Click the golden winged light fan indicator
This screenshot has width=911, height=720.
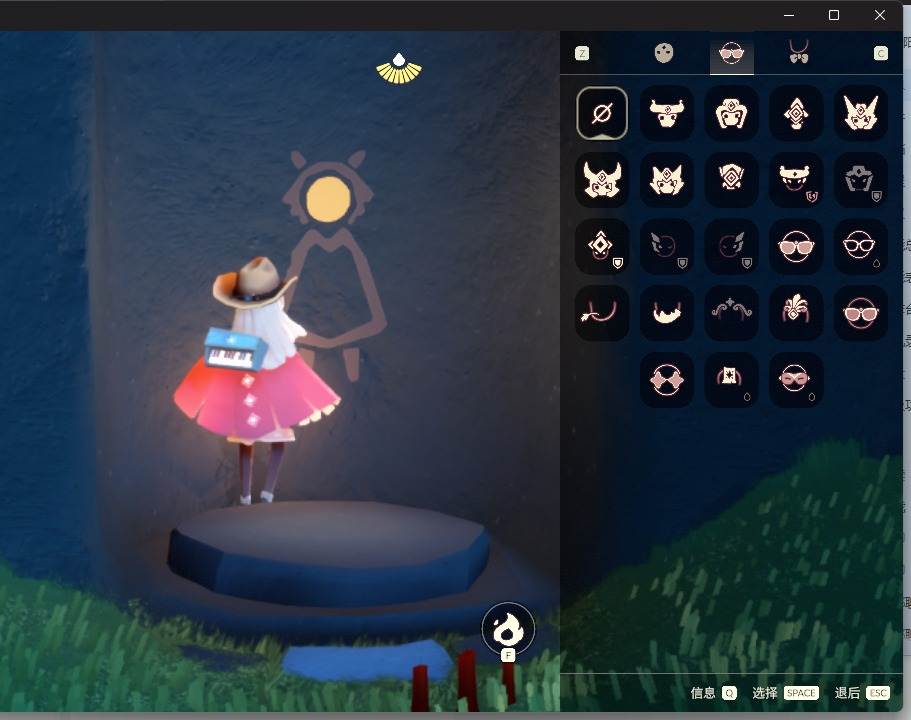click(399, 68)
